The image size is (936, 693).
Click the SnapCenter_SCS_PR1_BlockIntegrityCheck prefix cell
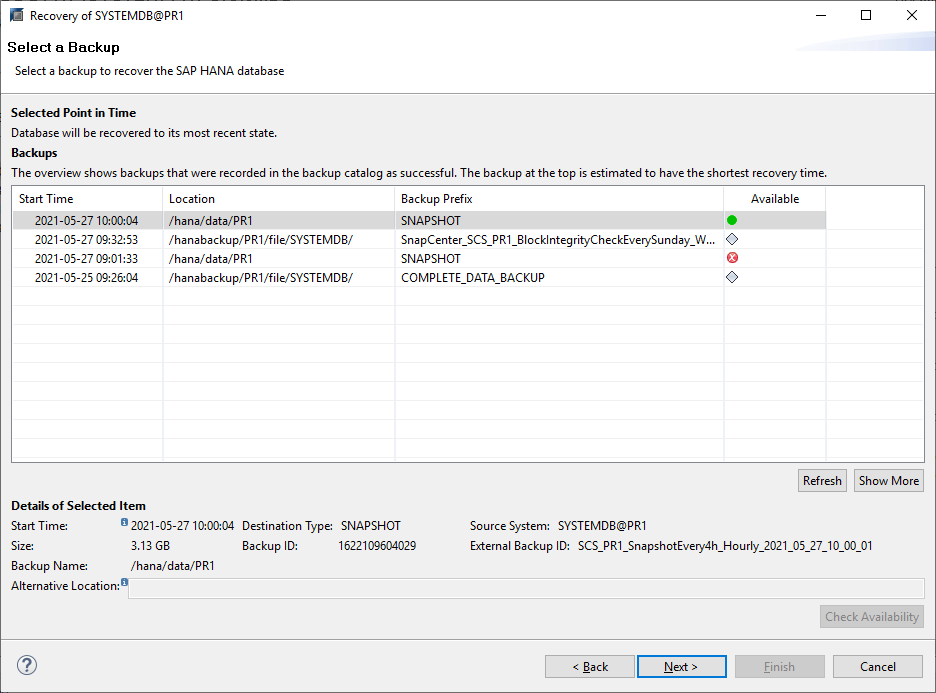(558, 240)
